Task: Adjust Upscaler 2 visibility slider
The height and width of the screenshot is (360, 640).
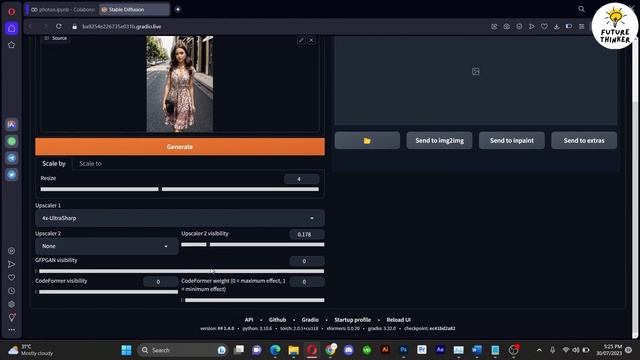Action: pyautogui.click(x=253, y=244)
